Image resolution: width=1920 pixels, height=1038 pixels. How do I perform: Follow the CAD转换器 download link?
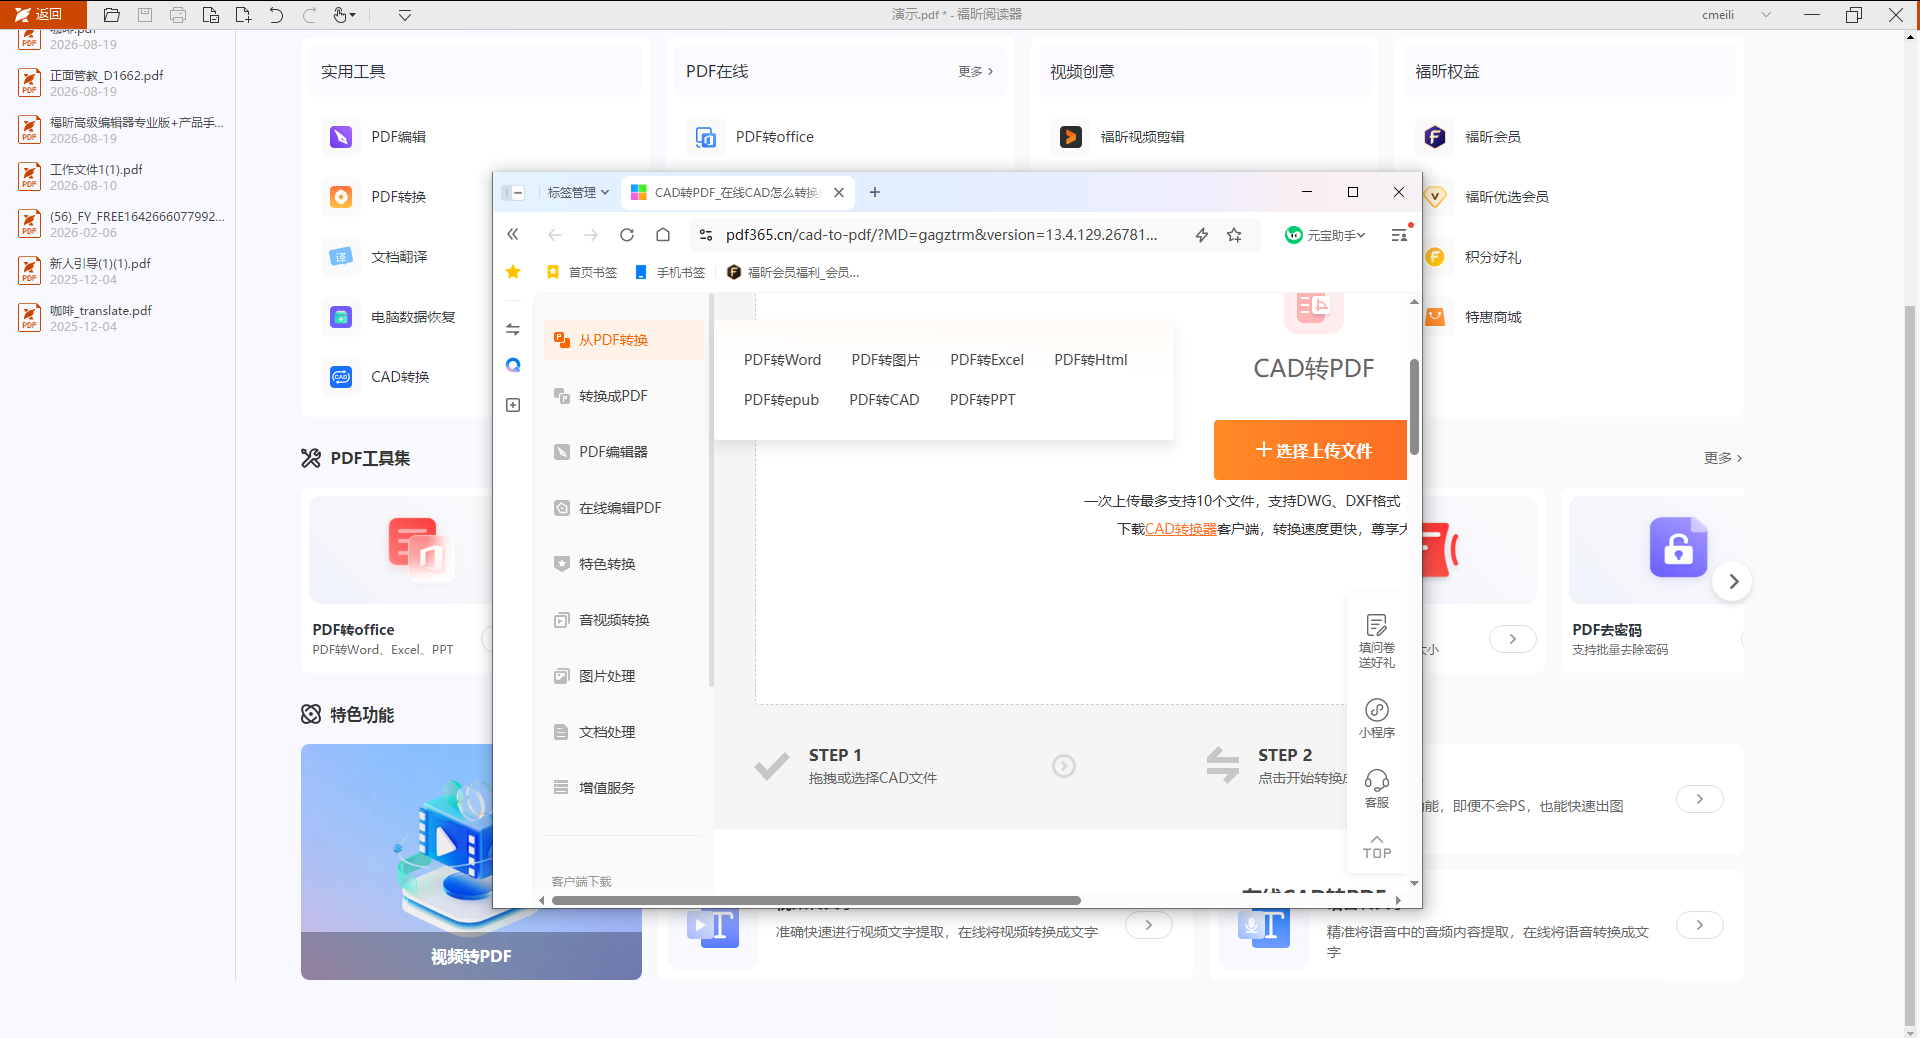click(x=1181, y=529)
